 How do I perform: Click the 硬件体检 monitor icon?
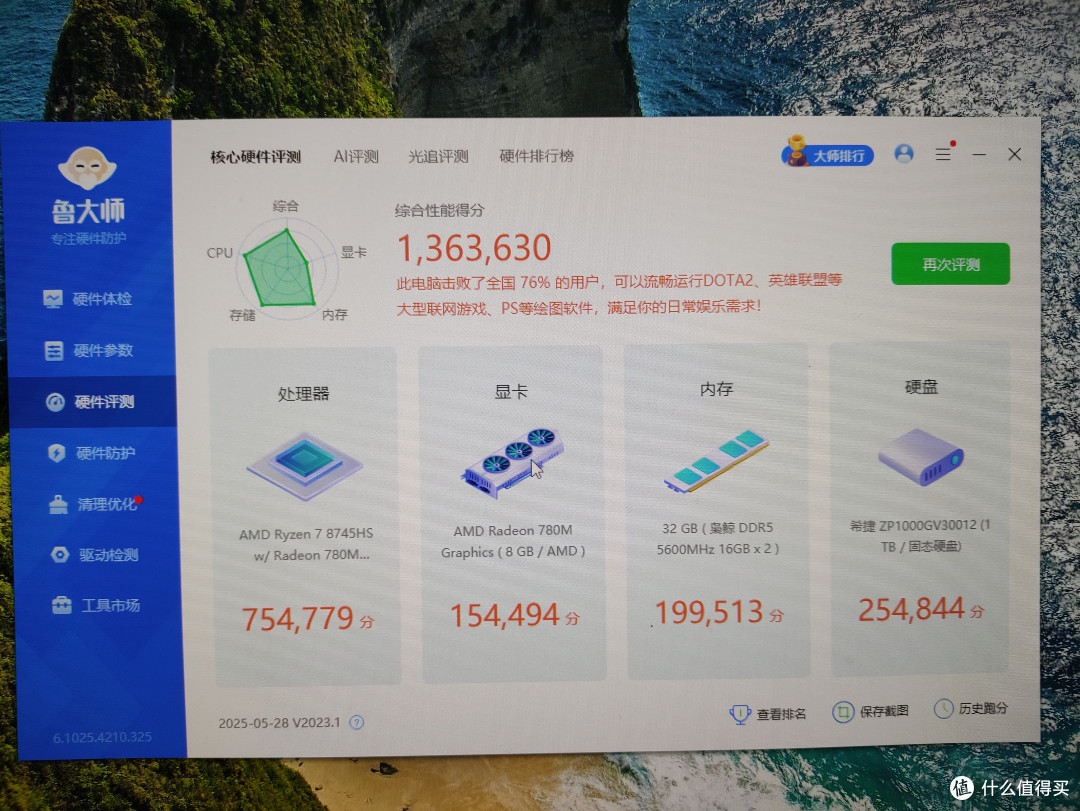(x=52, y=299)
